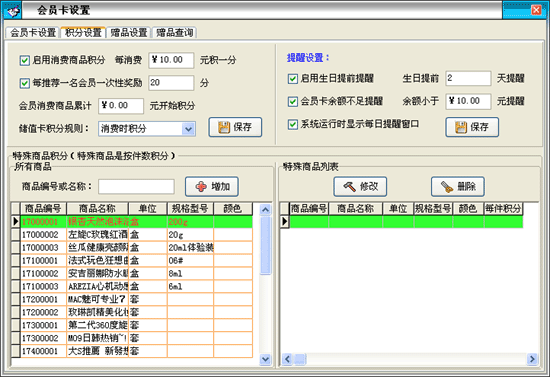Image resolution: width=550 pixels, height=377 pixels.
Task: Click 商品名称 column header in all products
Action: click(98, 209)
